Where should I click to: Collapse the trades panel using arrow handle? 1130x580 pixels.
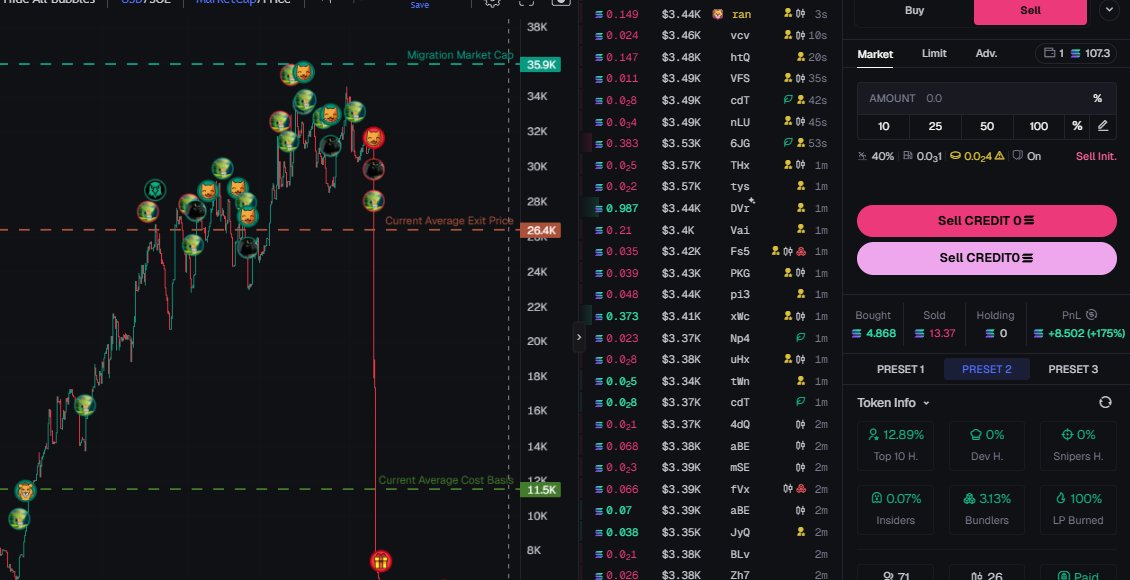(579, 337)
